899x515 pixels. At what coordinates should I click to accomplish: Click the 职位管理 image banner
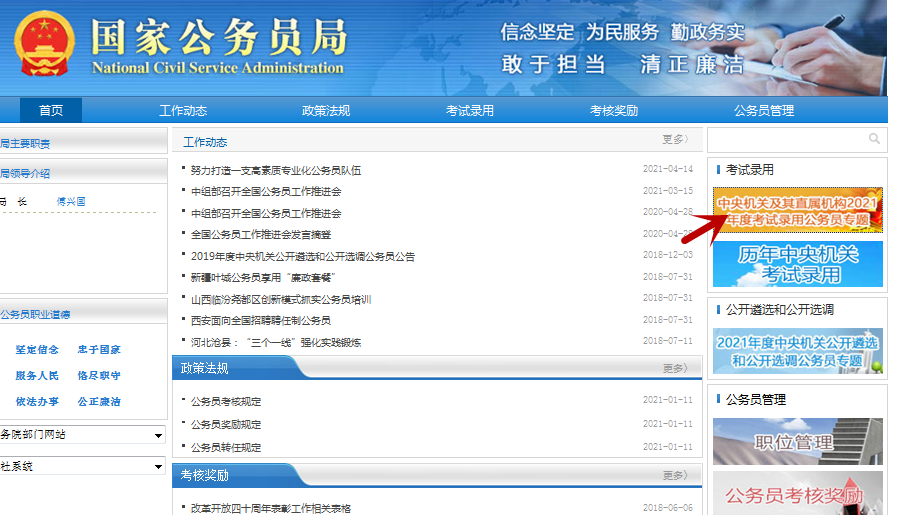pyautogui.click(x=797, y=441)
